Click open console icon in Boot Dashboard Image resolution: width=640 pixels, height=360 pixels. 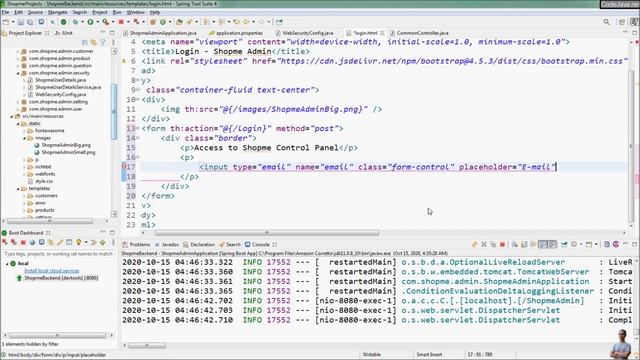[x=41, y=242]
